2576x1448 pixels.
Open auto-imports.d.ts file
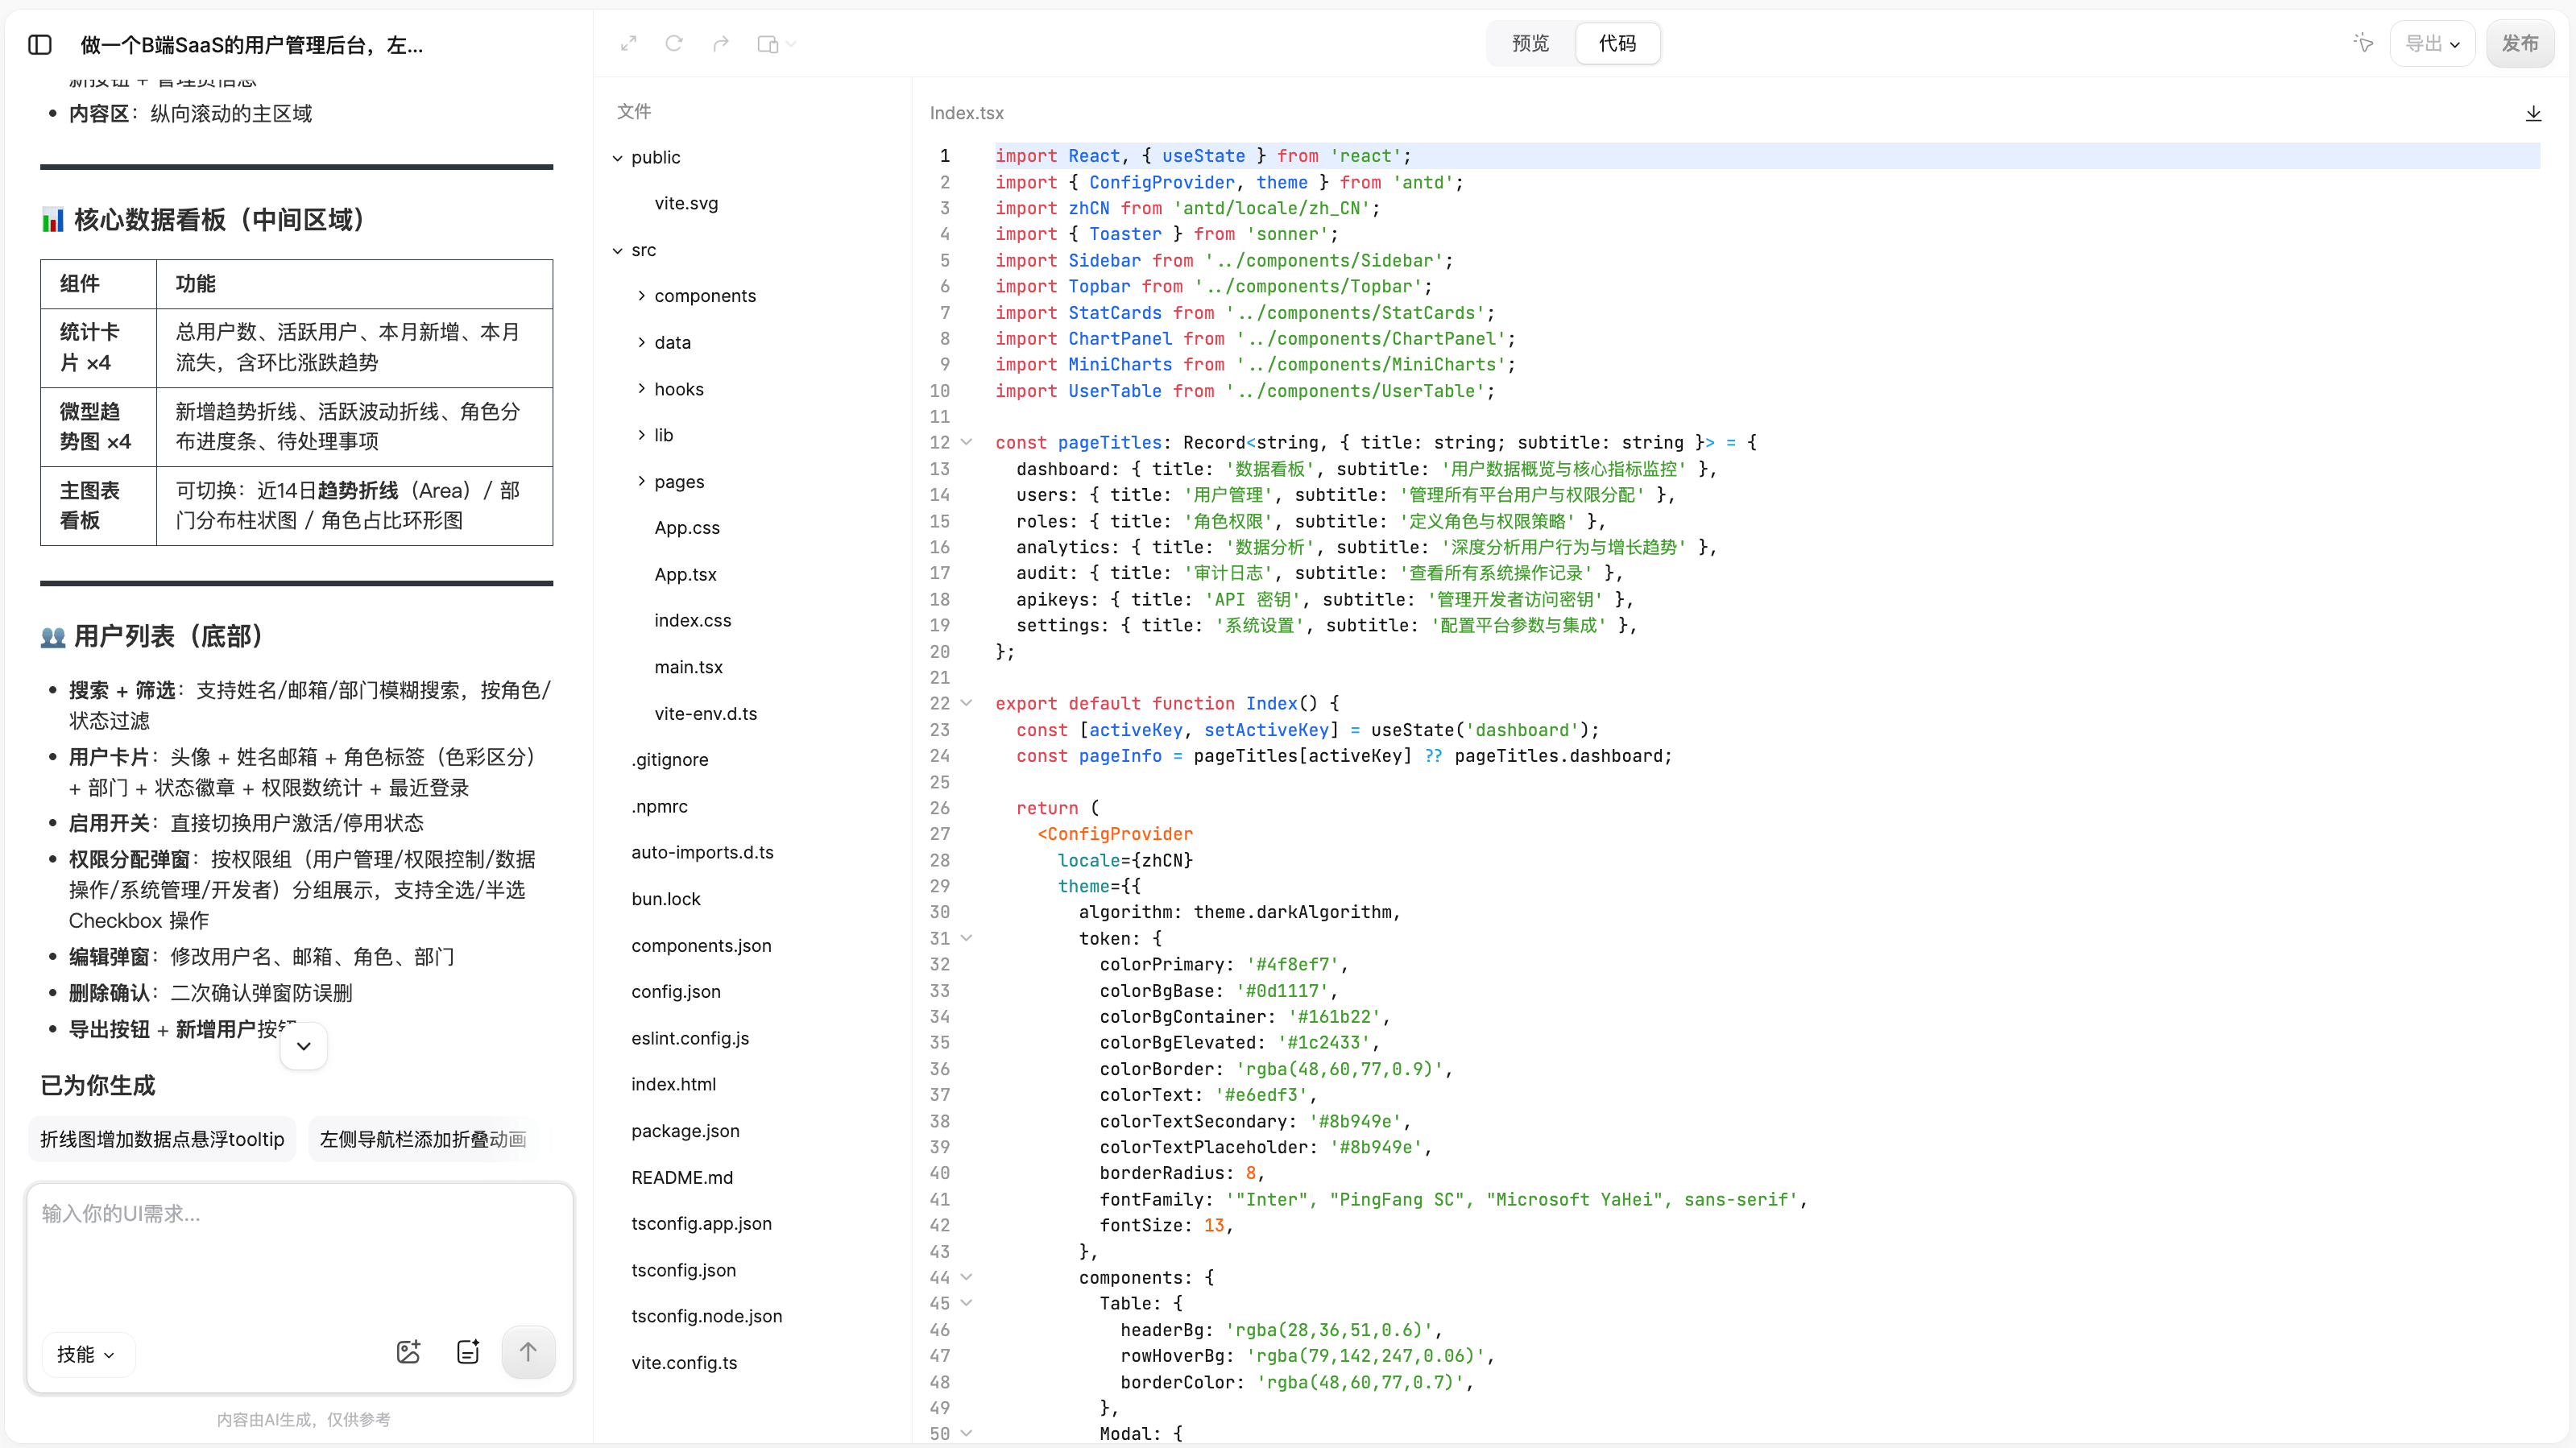702,852
